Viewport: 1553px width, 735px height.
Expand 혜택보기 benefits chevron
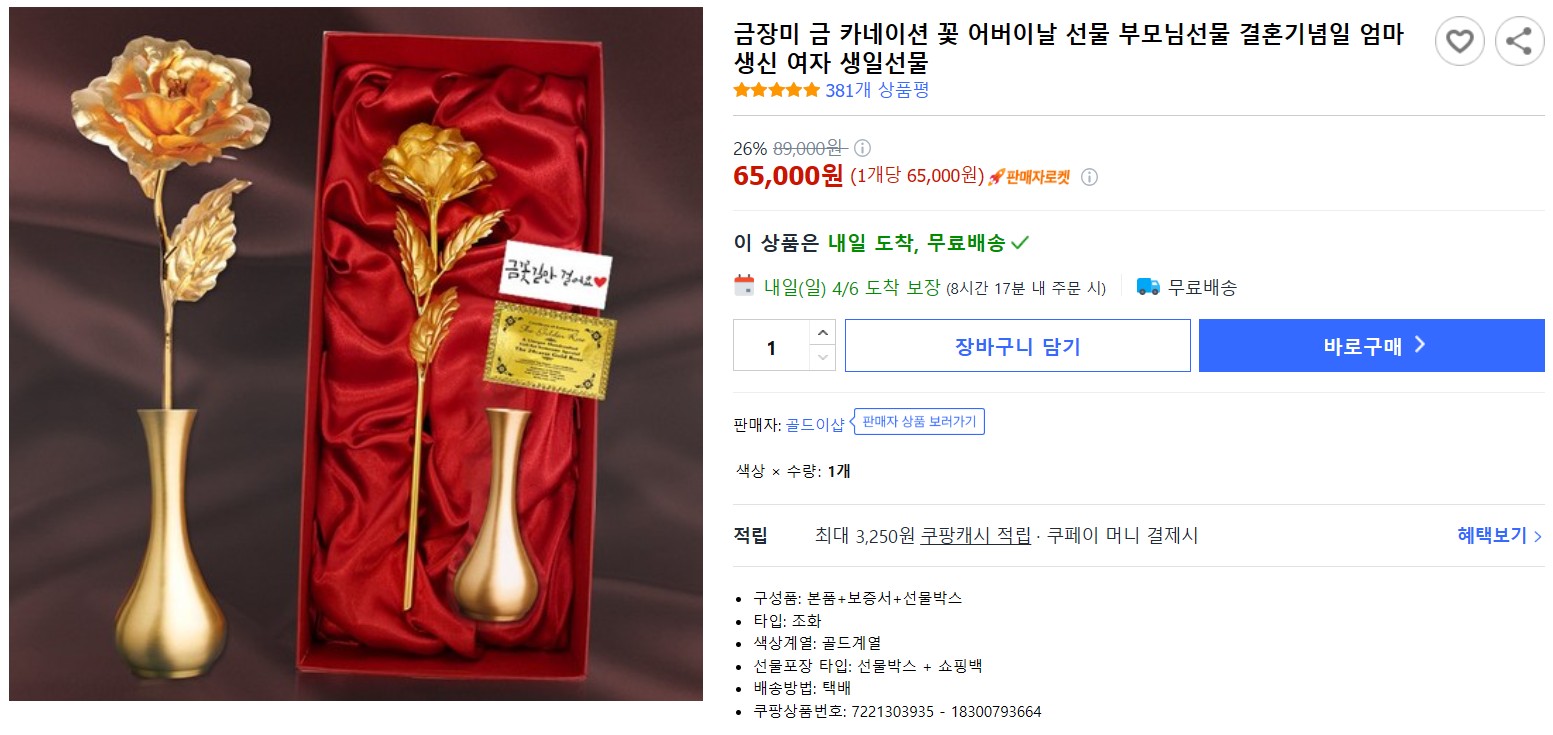point(1500,536)
